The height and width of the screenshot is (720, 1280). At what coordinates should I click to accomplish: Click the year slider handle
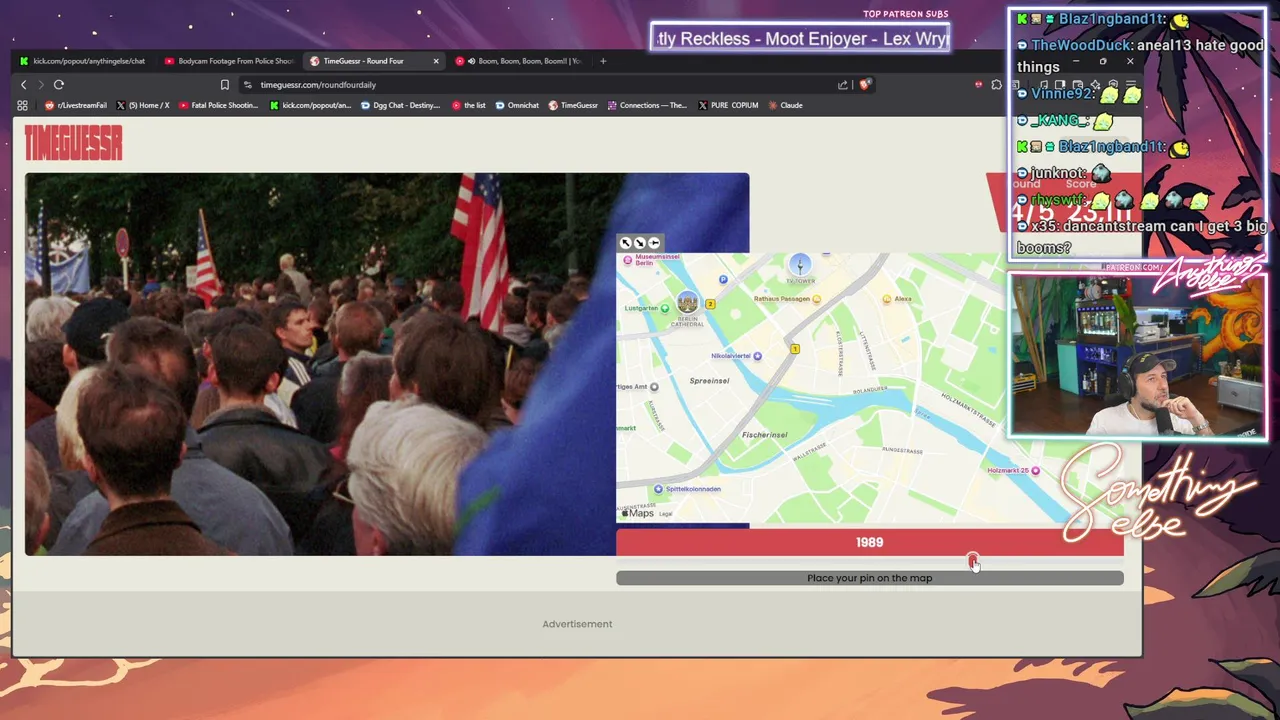(973, 561)
